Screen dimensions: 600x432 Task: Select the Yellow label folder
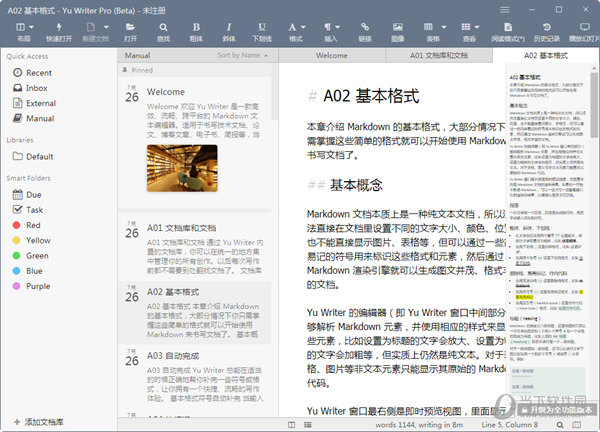[x=31, y=241]
